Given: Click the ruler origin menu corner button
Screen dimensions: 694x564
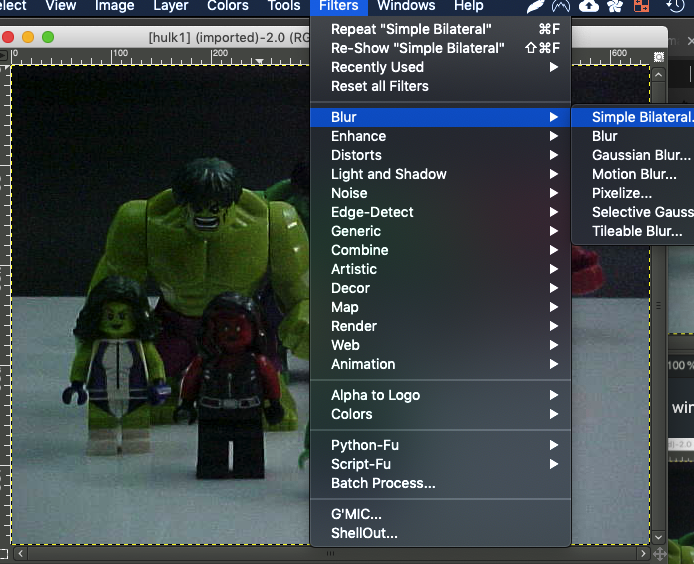Looking at the screenshot, I should pos(4,56).
